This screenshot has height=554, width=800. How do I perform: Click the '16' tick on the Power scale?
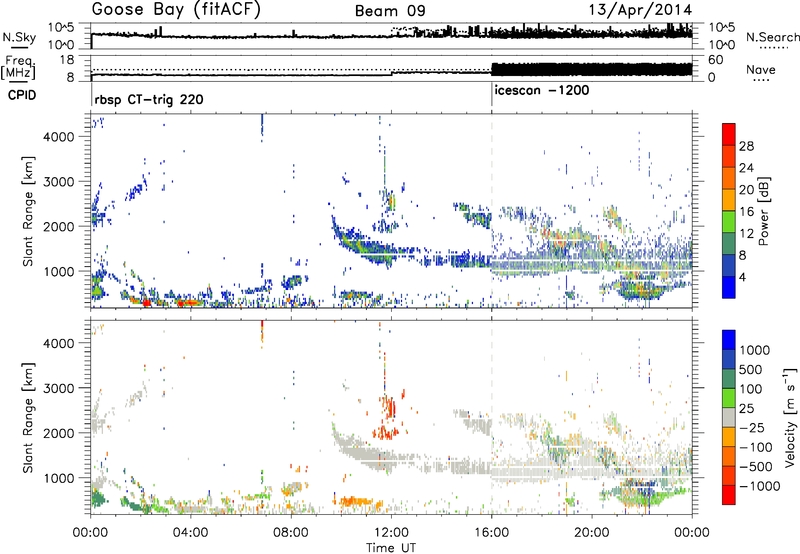[746, 212]
